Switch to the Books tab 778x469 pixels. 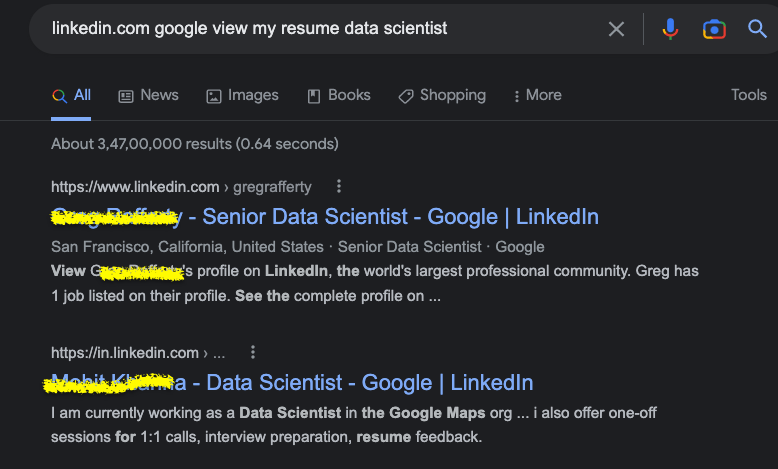point(338,95)
